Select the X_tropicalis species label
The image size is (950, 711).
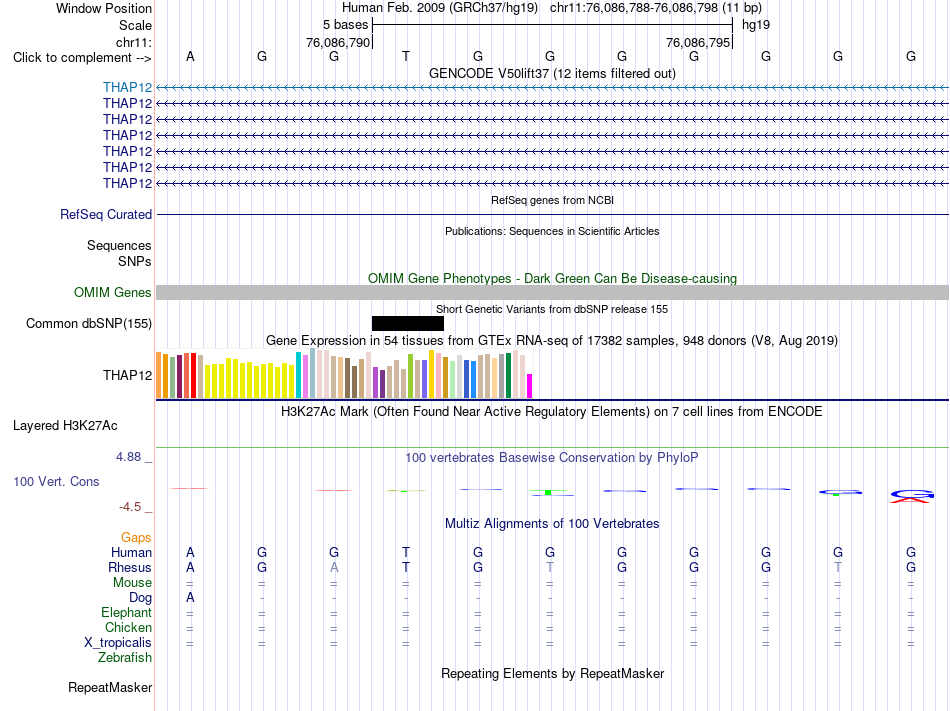(x=118, y=643)
